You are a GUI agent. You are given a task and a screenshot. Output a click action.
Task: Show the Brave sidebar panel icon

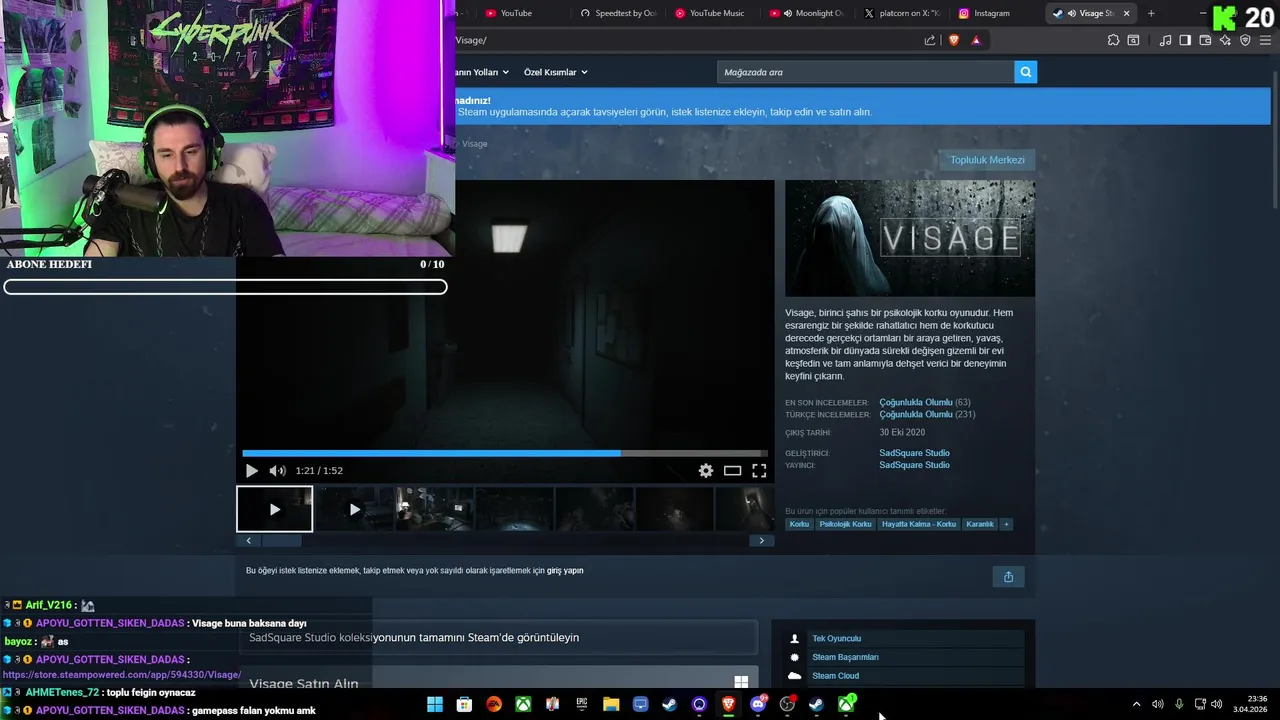tap(1185, 40)
